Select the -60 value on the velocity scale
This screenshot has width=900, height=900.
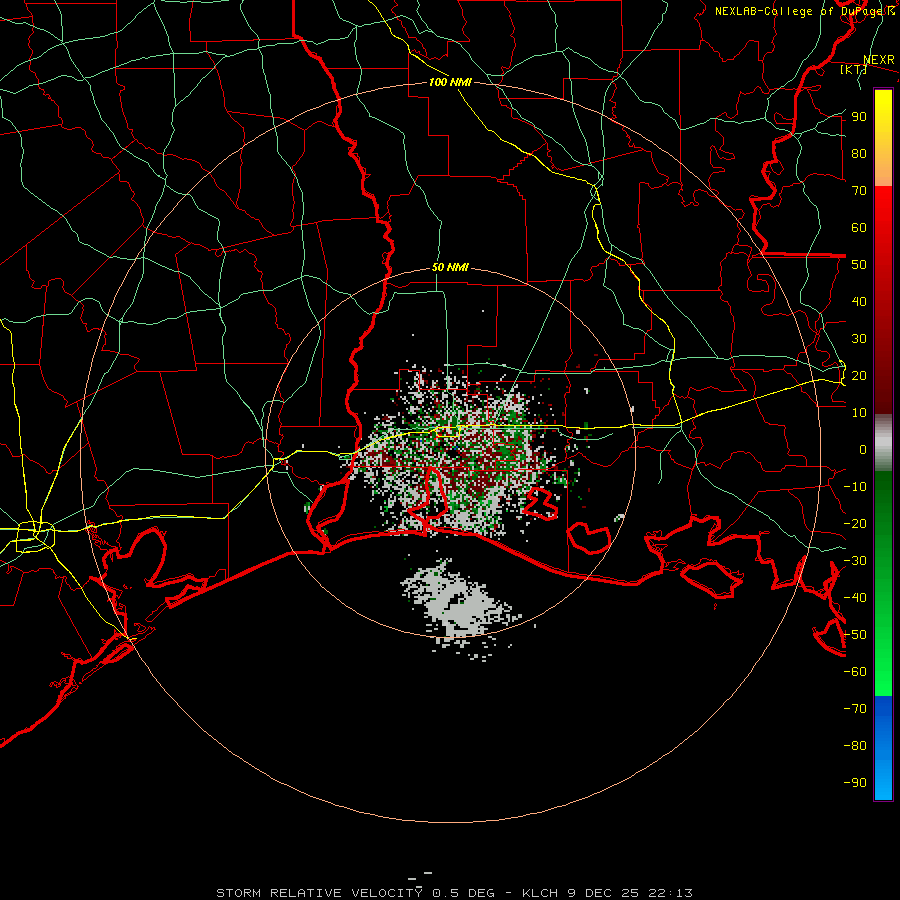click(x=855, y=672)
